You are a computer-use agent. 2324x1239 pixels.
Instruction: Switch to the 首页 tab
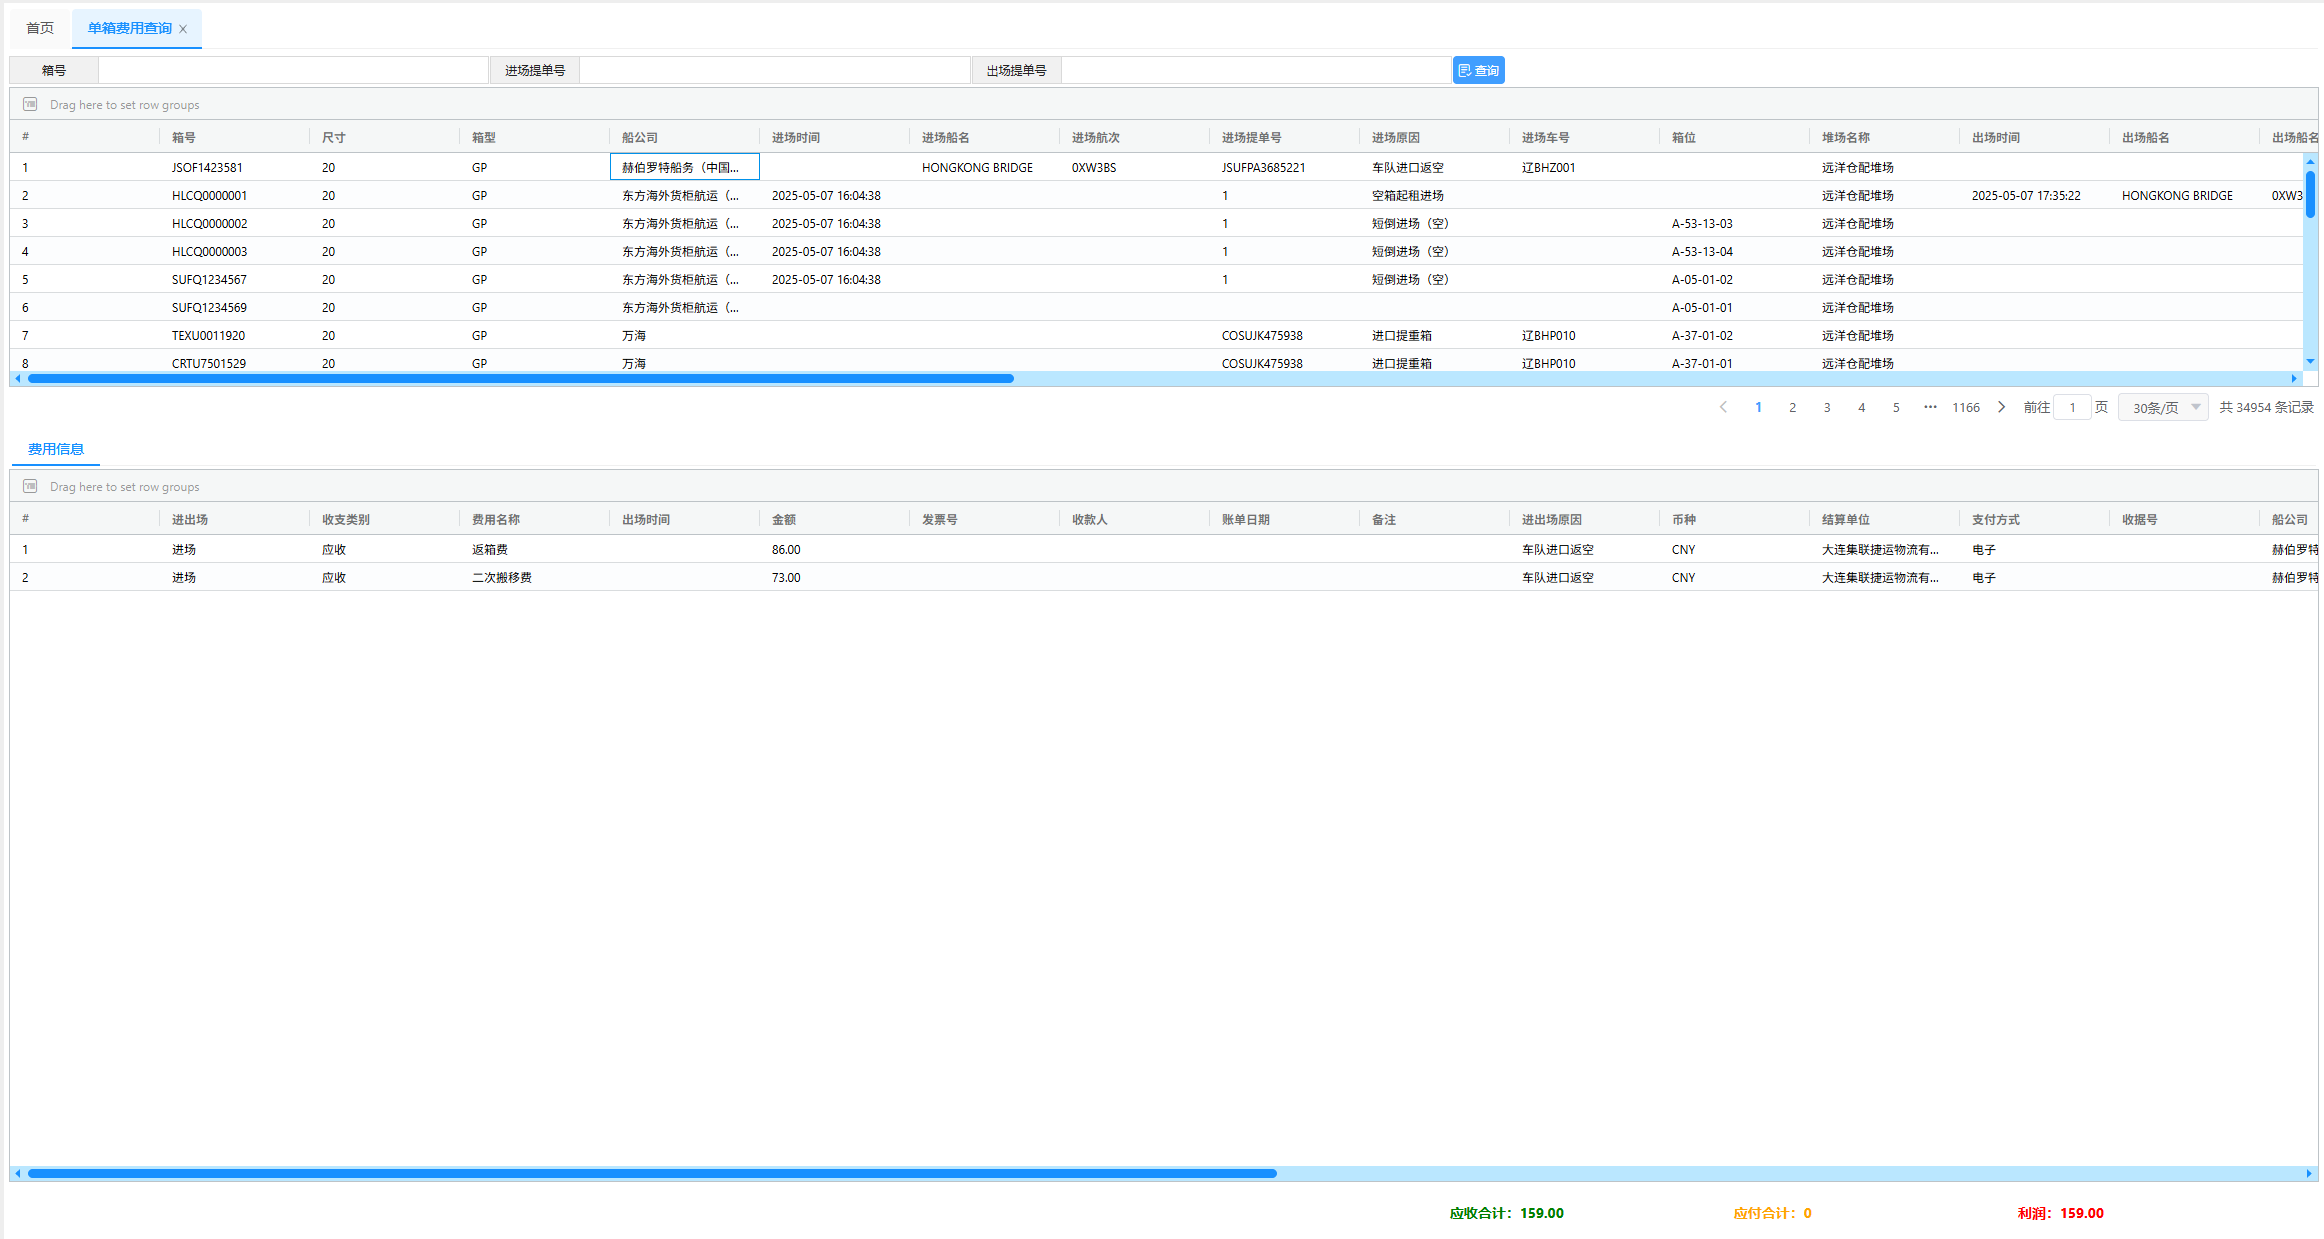[40, 28]
